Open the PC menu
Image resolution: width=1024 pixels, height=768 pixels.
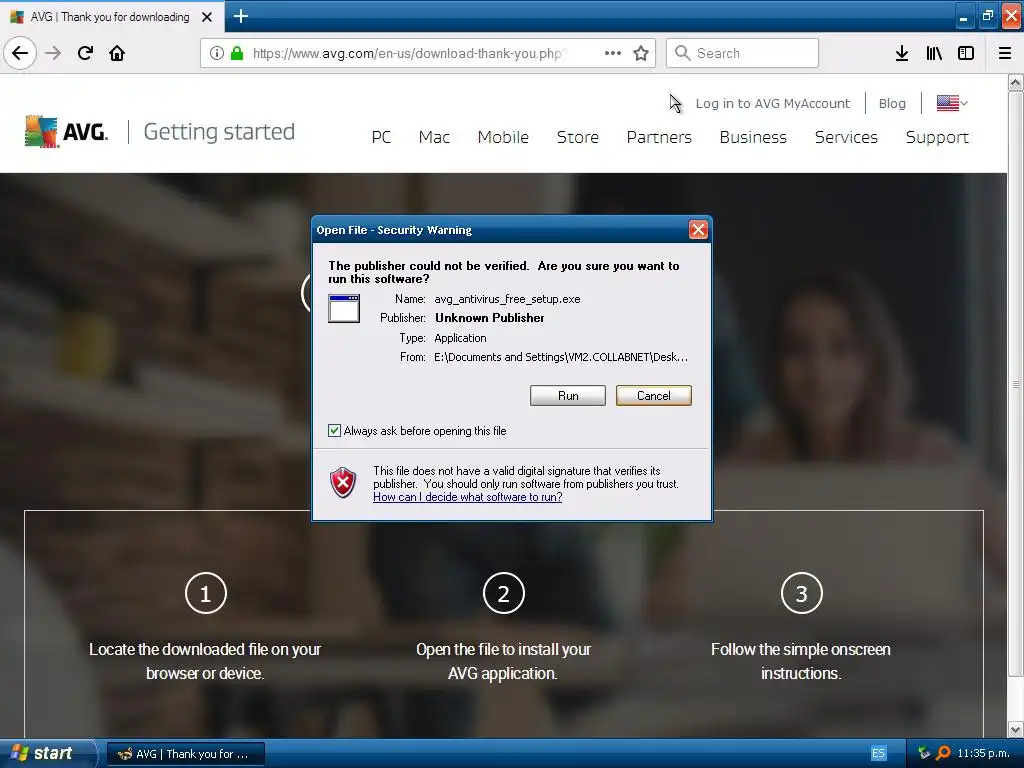tap(381, 137)
